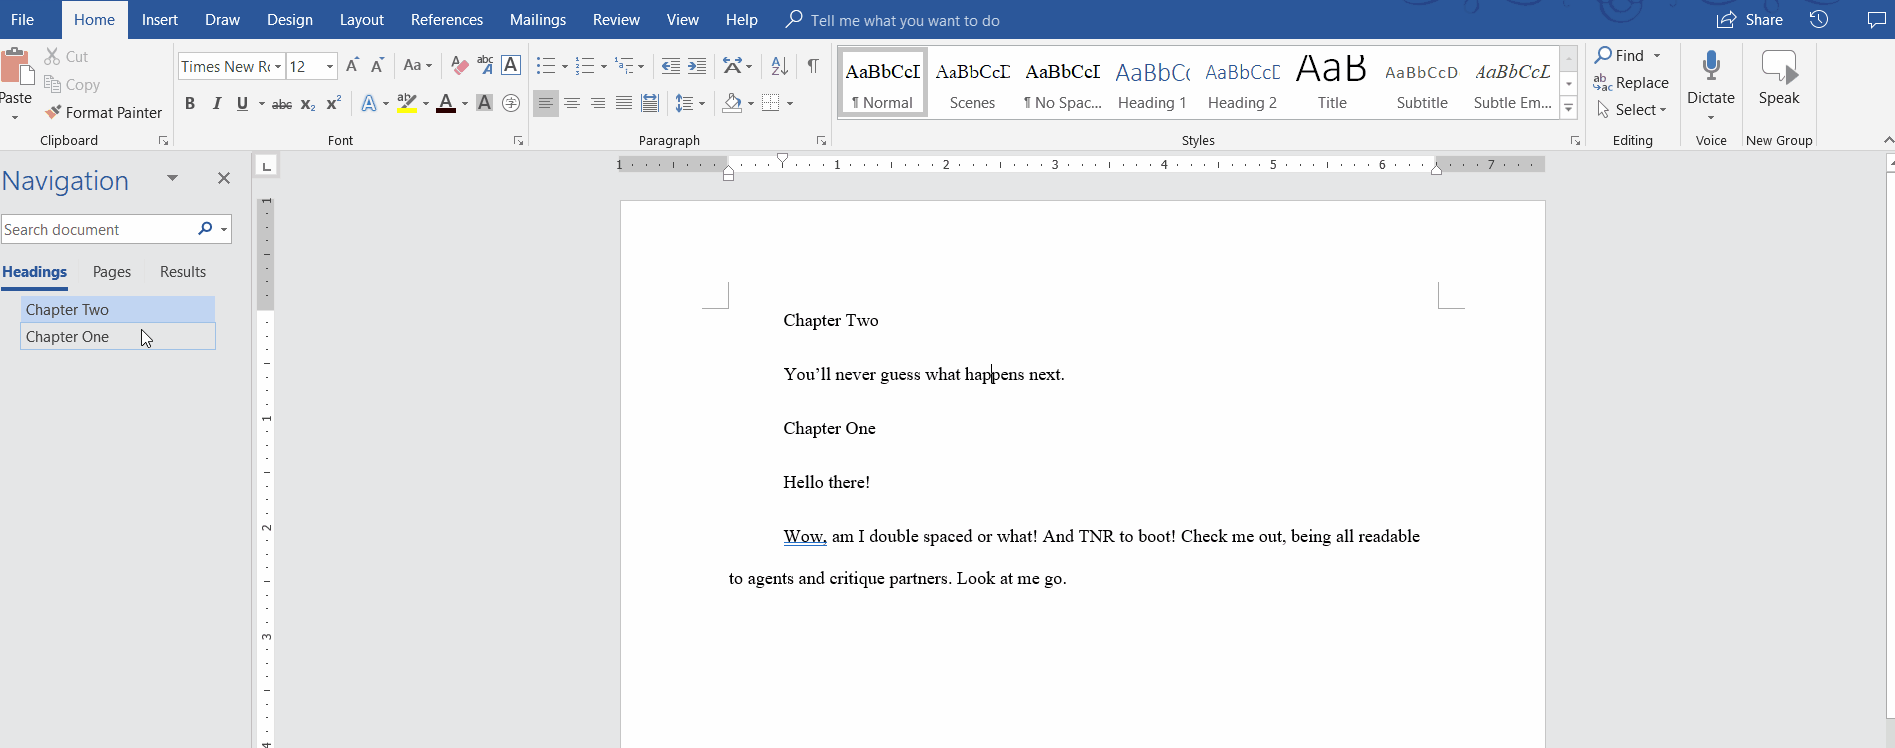
Task: Toggle Bold formatting
Action: point(190,103)
